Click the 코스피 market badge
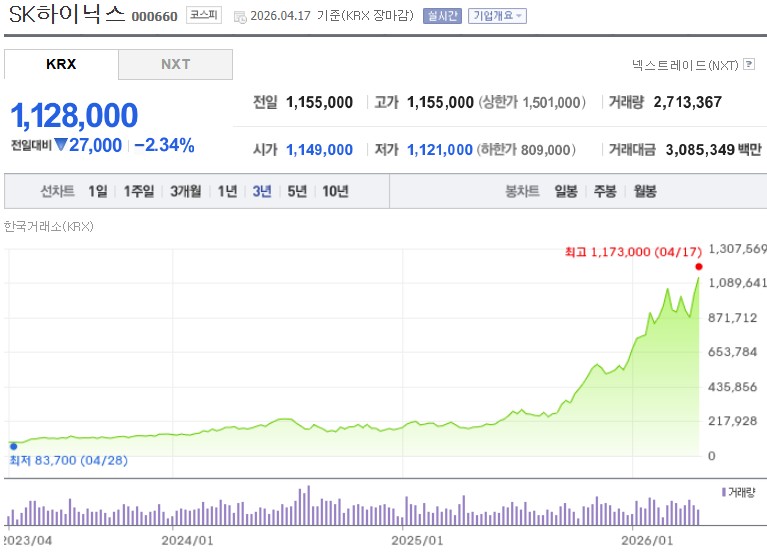This screenshot has height=558, width=767. click(204, 16)
